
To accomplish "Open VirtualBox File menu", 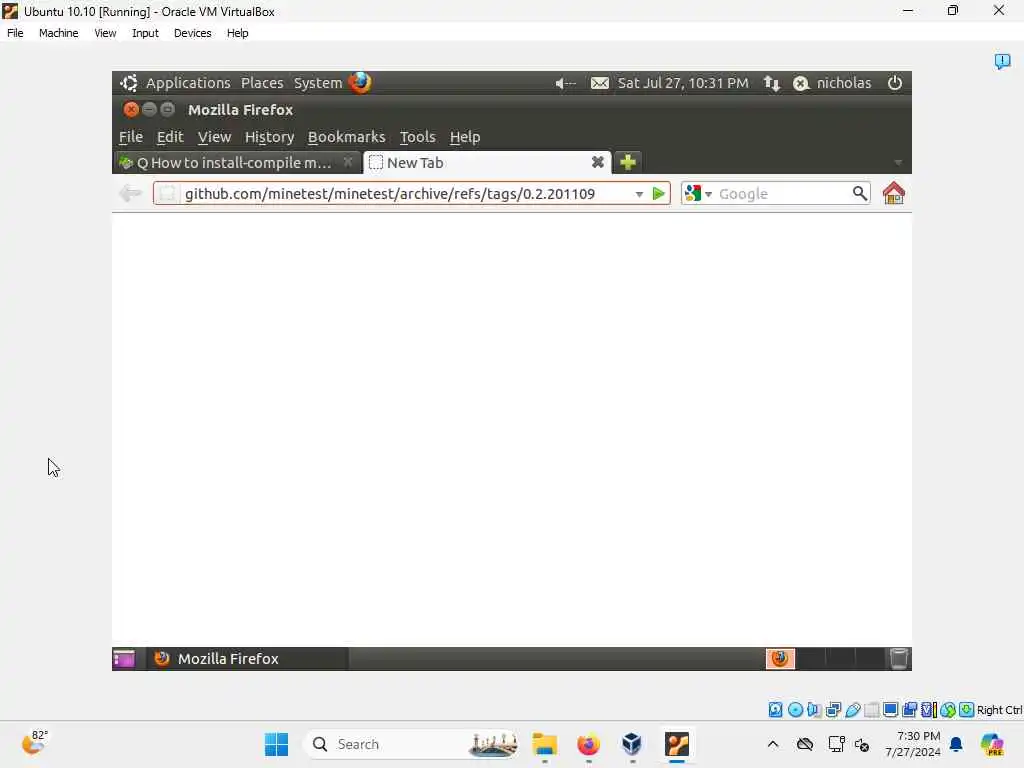I will pyautogui.click(x=15, y=33).
